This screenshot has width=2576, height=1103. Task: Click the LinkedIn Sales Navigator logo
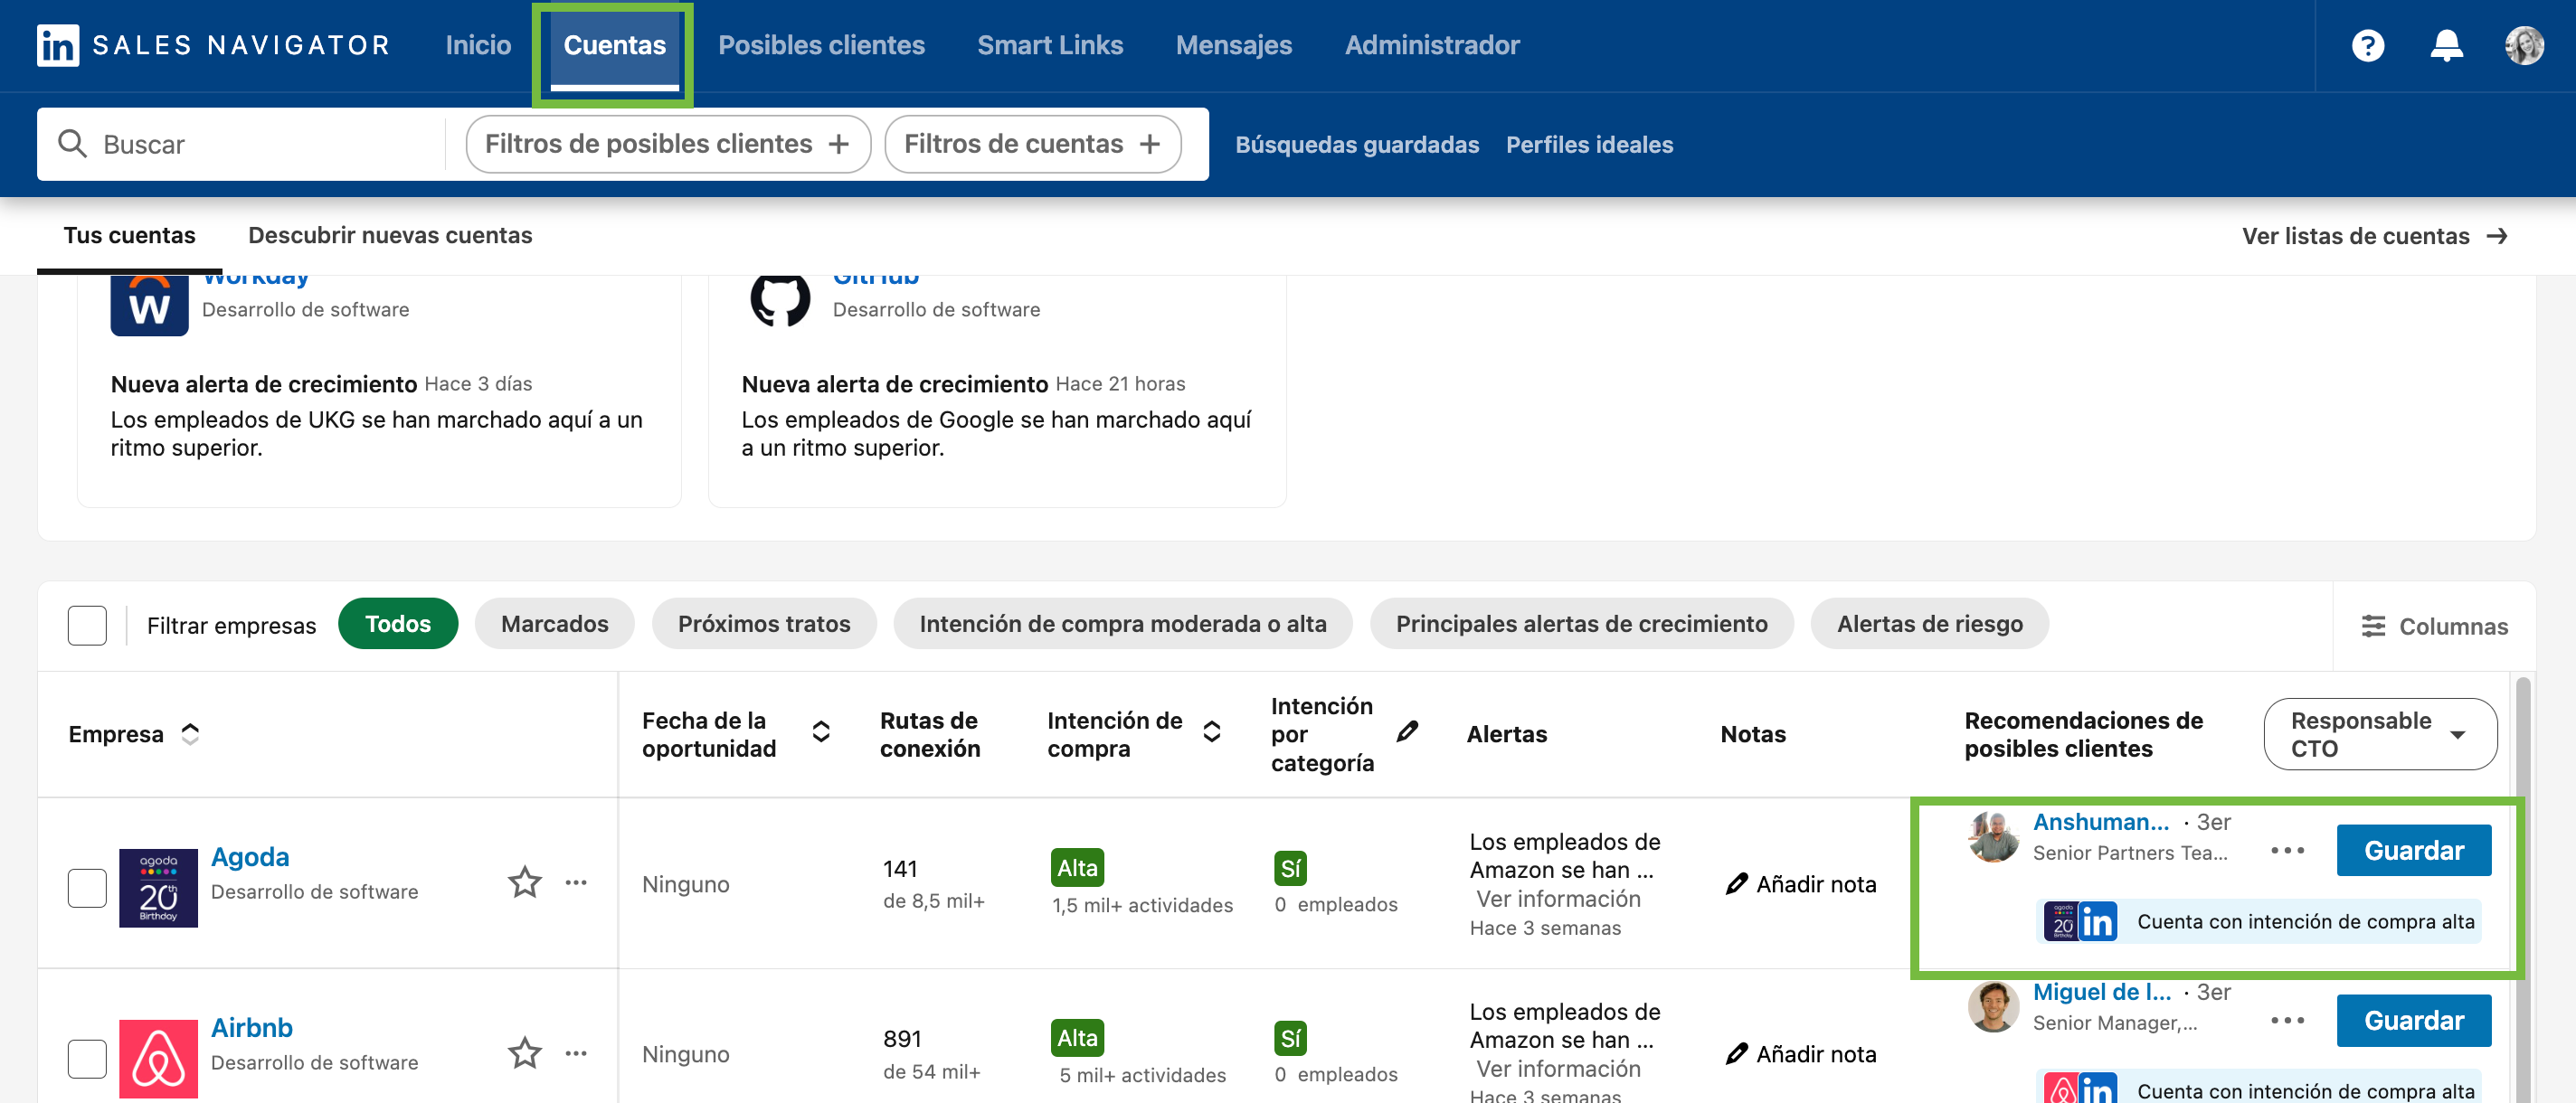213,45
